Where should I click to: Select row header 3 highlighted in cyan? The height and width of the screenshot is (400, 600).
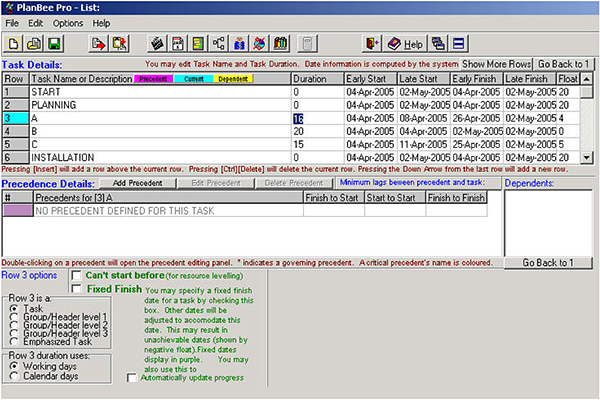tap(16, 118)
